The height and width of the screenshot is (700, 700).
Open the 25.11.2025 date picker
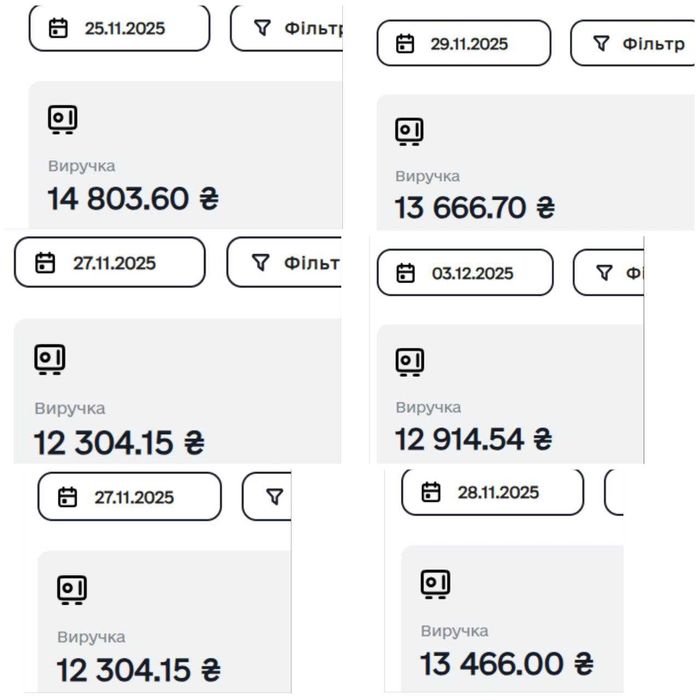[119, 28]
